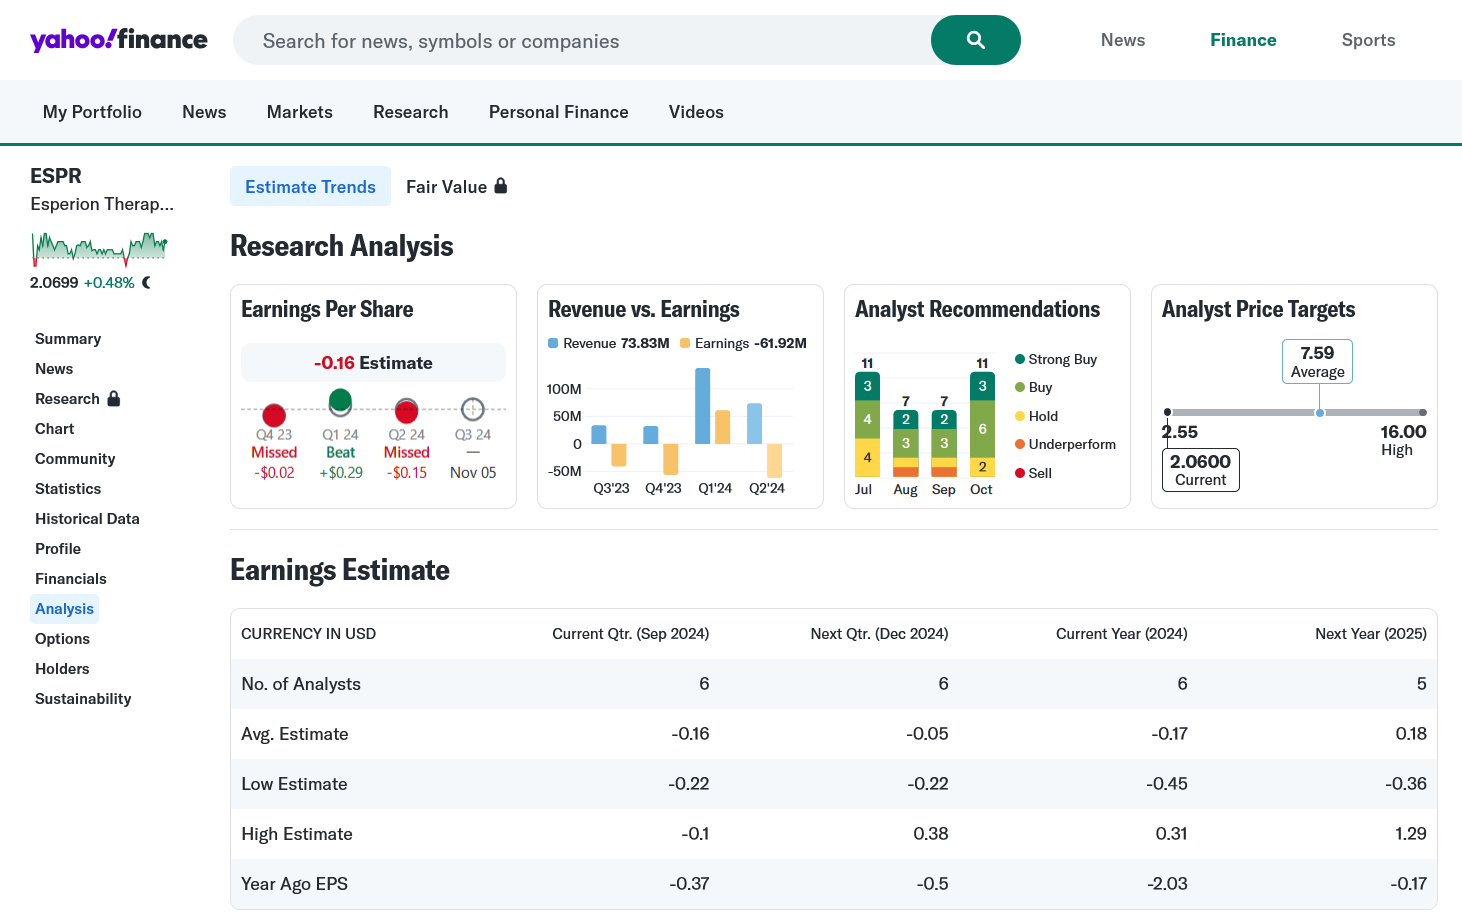The height and width of the screenshot is (923, 1462).
Task: Click the 7.59 Average price box
Action: point(1317,361)
